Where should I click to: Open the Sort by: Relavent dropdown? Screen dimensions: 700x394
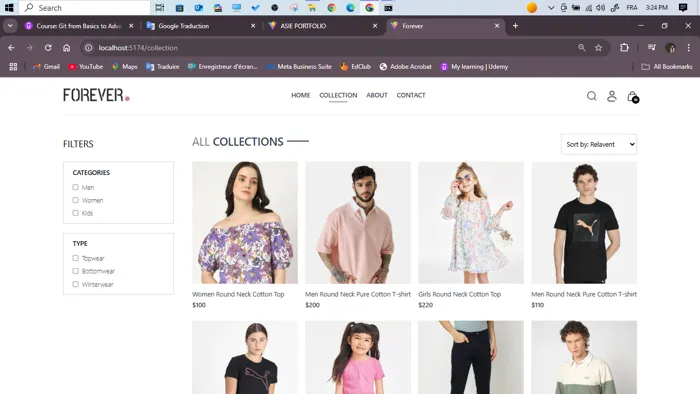(x=599, y=144)
